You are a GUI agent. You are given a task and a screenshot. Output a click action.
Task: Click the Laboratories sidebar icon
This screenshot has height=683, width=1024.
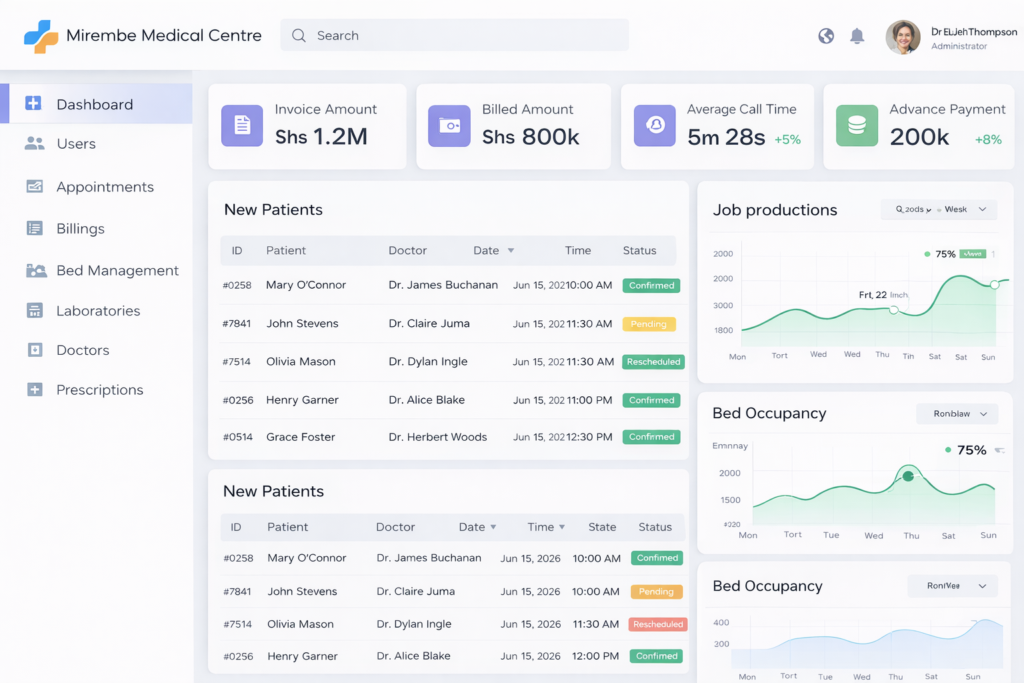point(35,310)
